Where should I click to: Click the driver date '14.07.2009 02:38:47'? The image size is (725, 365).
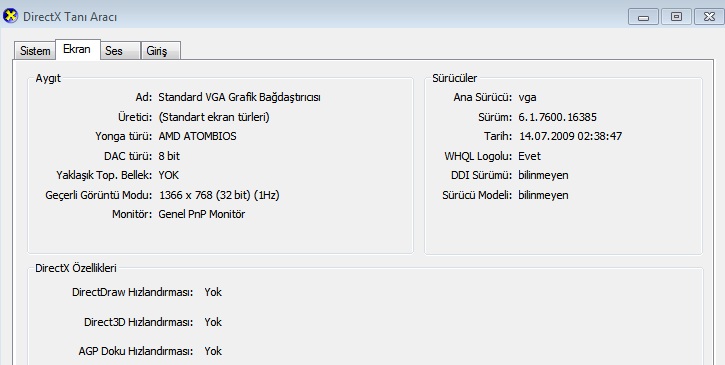click(570, 136)
